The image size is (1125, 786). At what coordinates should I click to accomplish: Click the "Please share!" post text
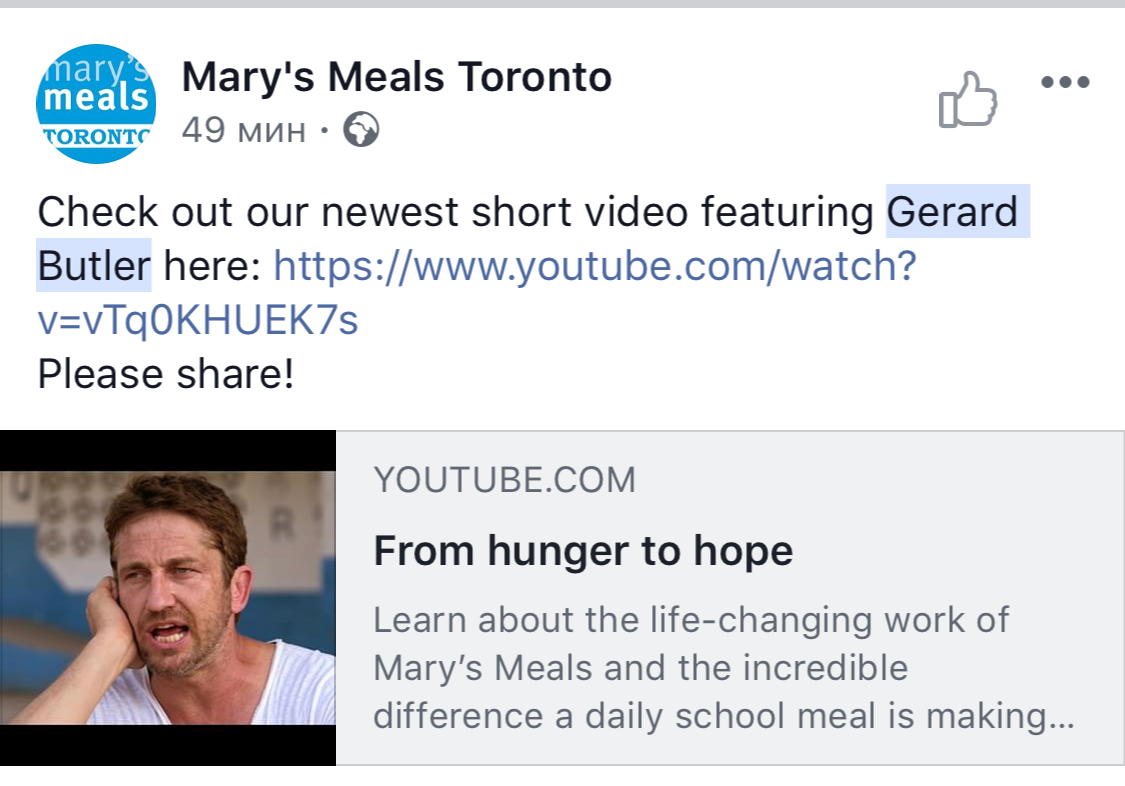[166, 374]
